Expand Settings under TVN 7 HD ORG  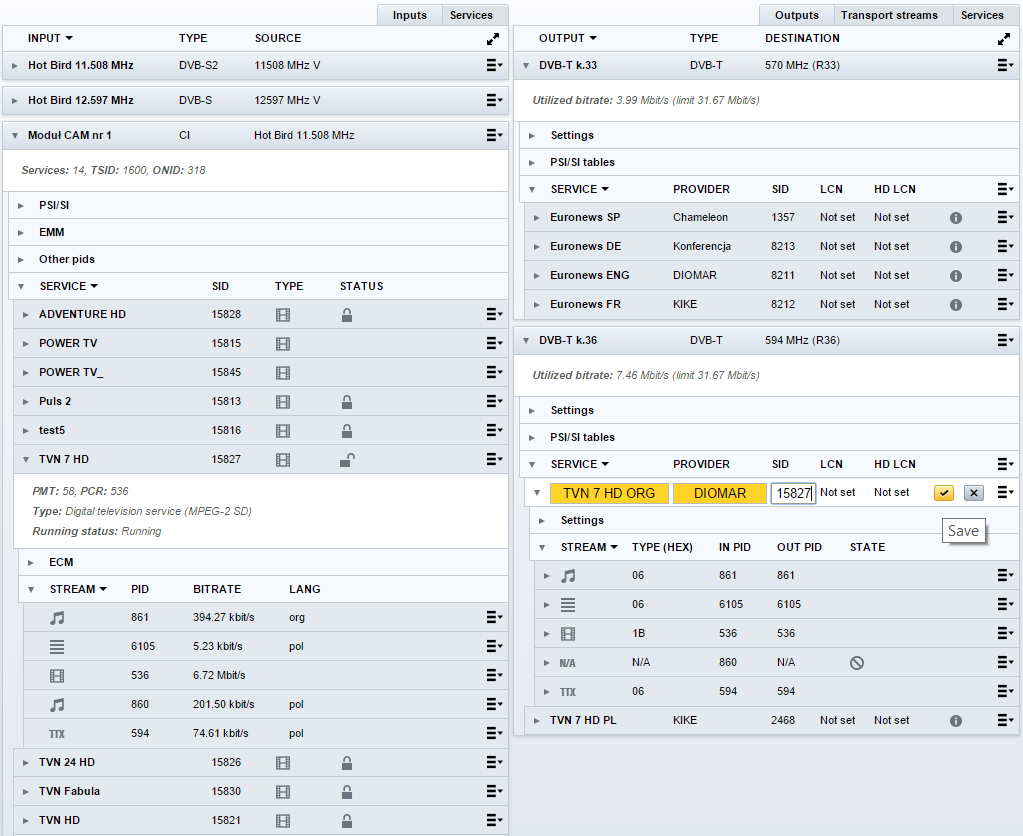click(x=542, y=521)
